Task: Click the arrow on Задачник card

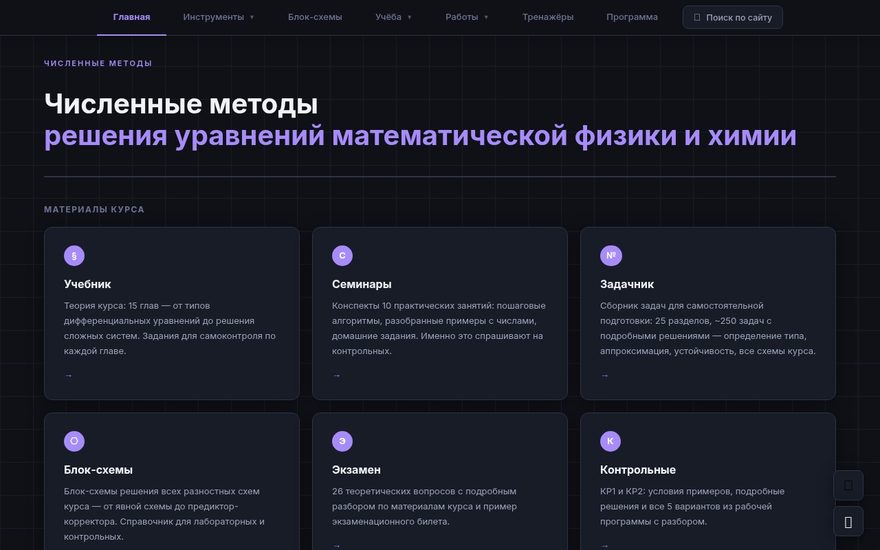Action: (605, 375)
